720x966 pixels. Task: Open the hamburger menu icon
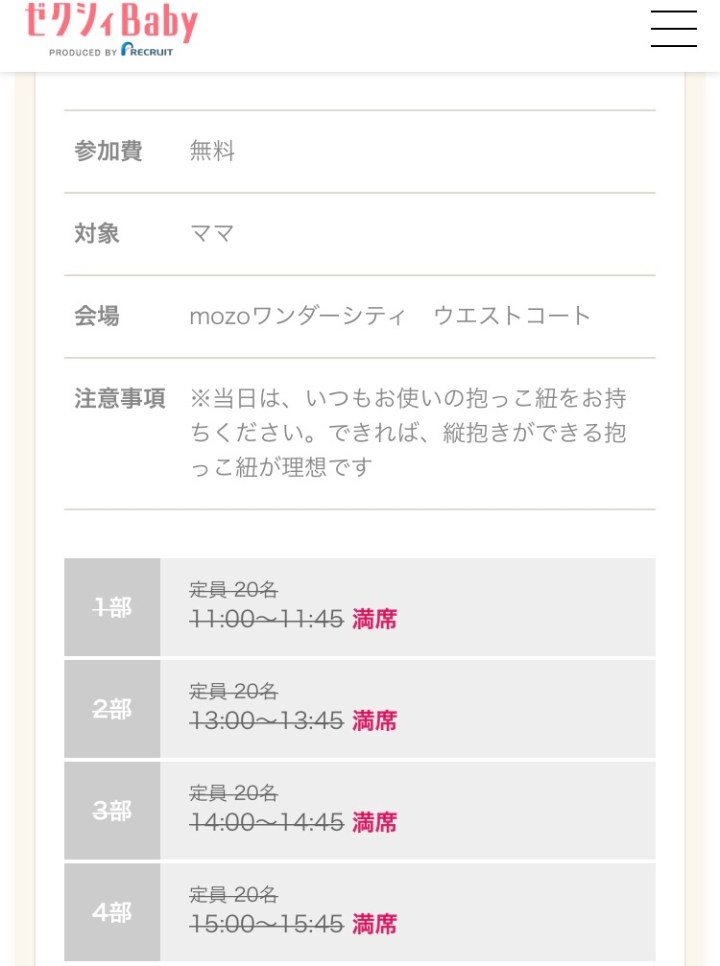(x=673, y=28)
